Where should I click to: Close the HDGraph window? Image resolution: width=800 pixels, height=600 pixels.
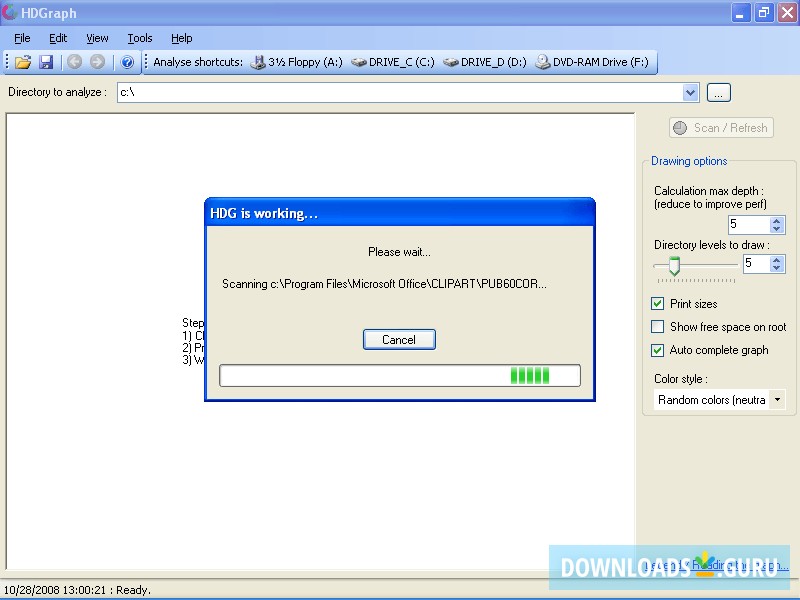point(787,13)
